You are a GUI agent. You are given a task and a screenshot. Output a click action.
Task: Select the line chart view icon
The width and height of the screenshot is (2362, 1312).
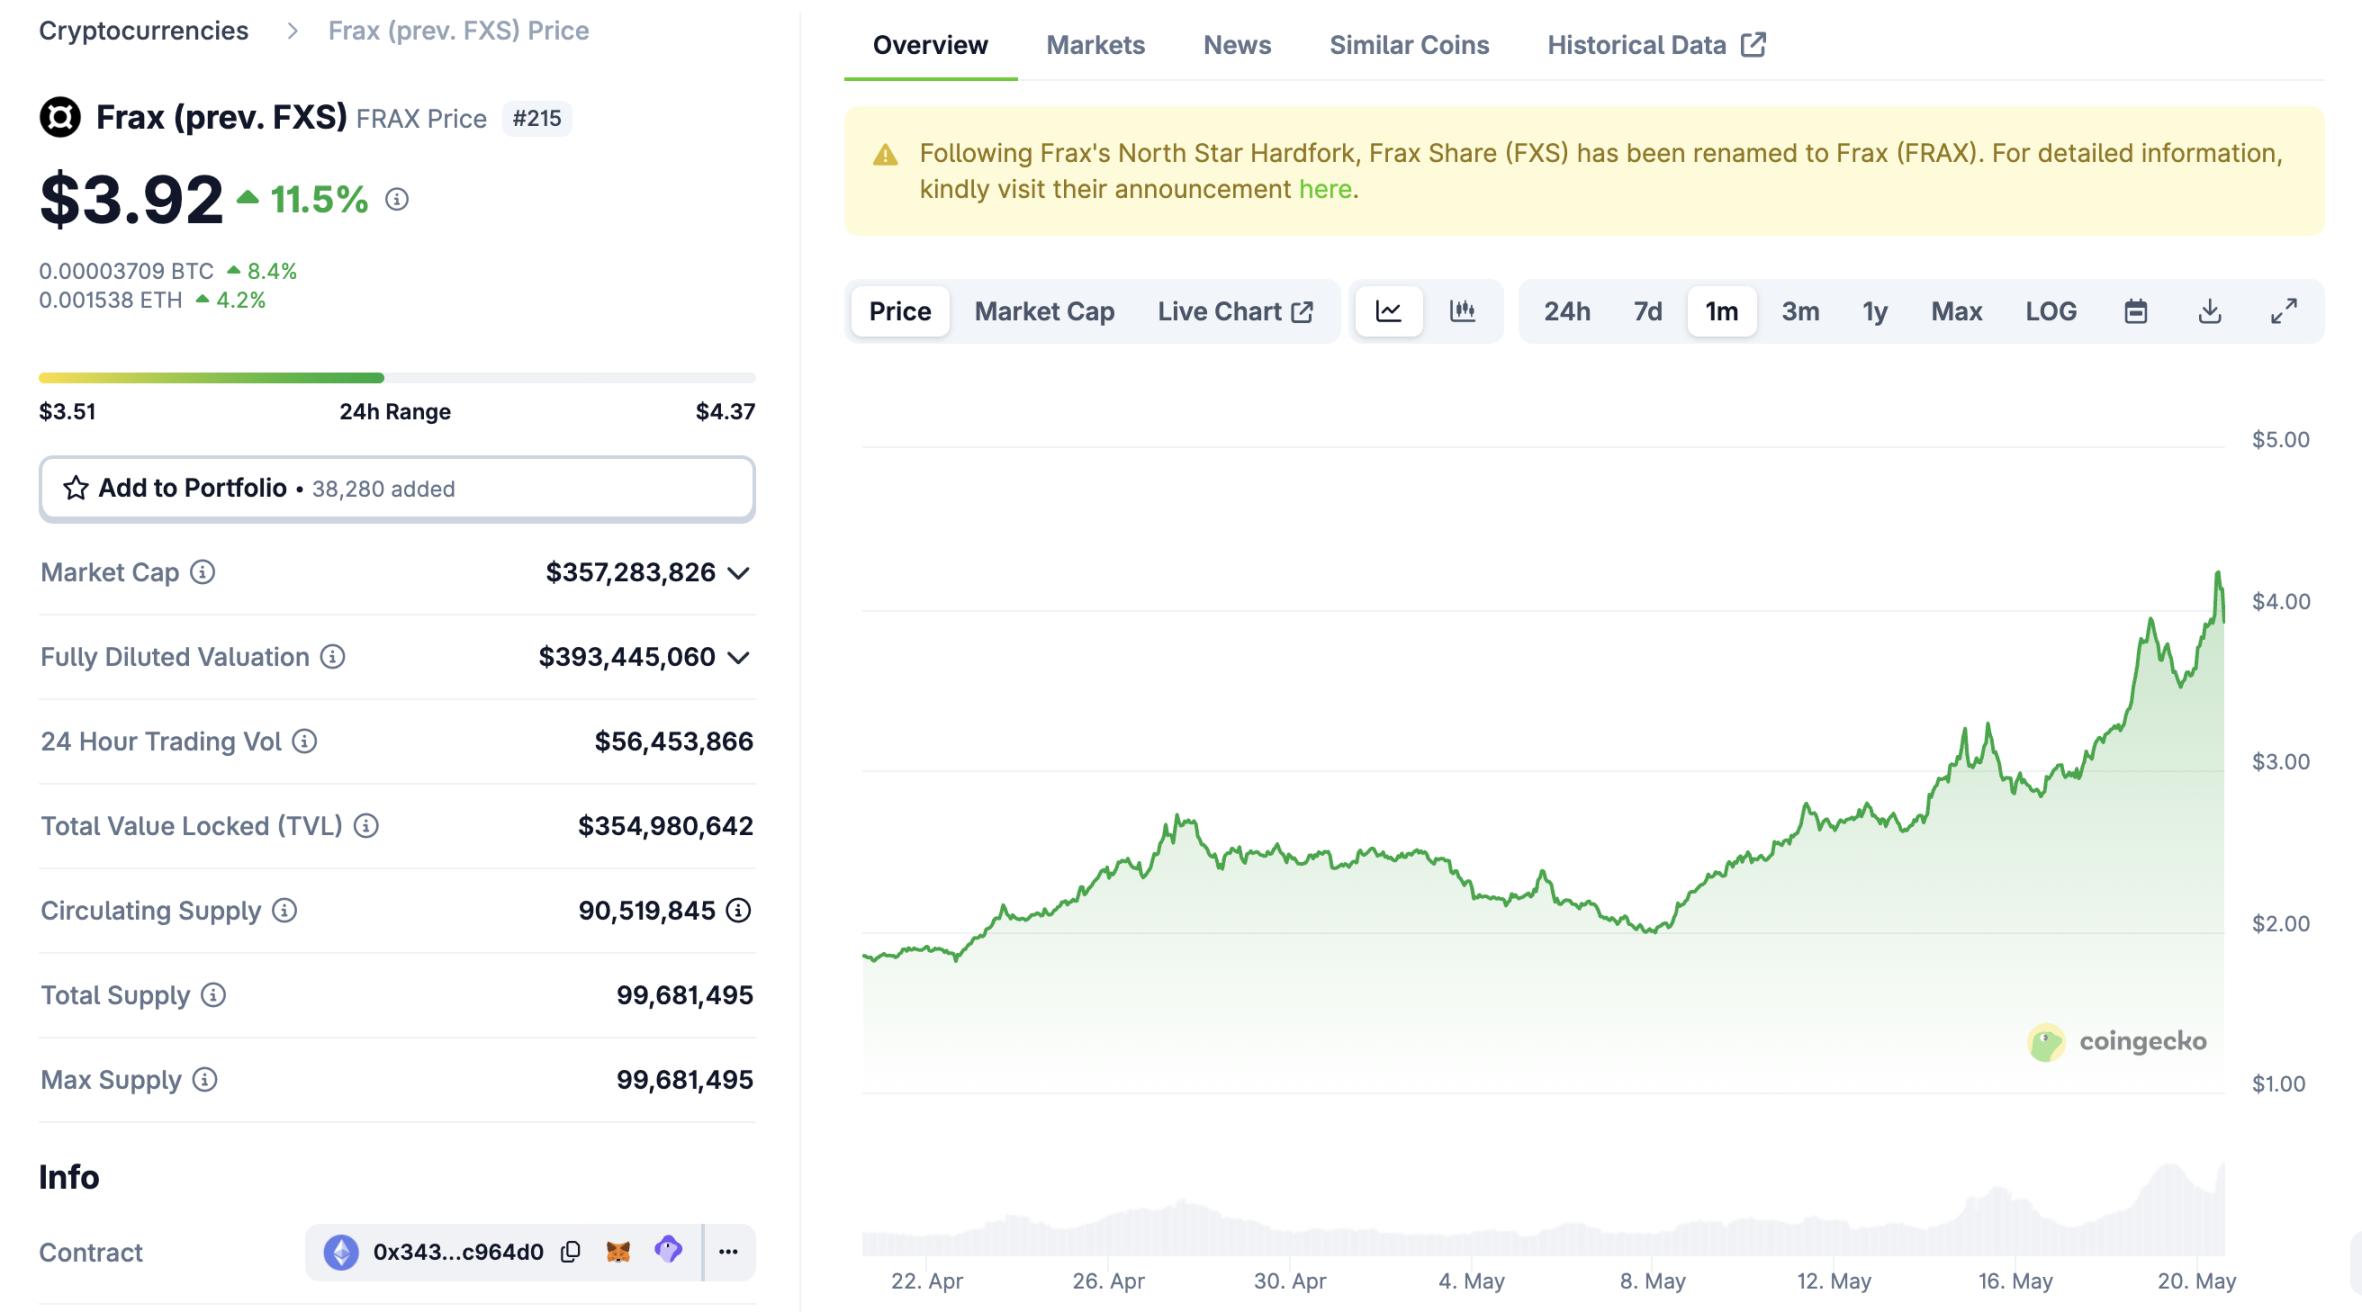(1389, 311)
